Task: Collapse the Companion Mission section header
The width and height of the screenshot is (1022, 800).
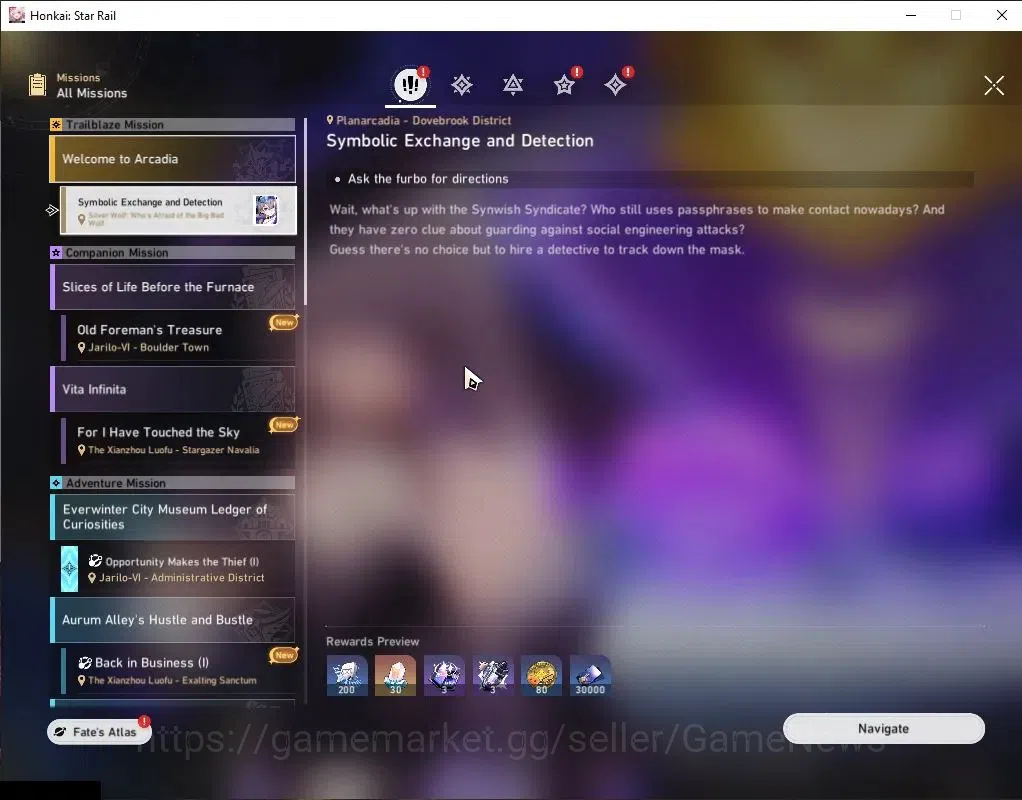Action: pyautogui.click(x=172, y=252)
